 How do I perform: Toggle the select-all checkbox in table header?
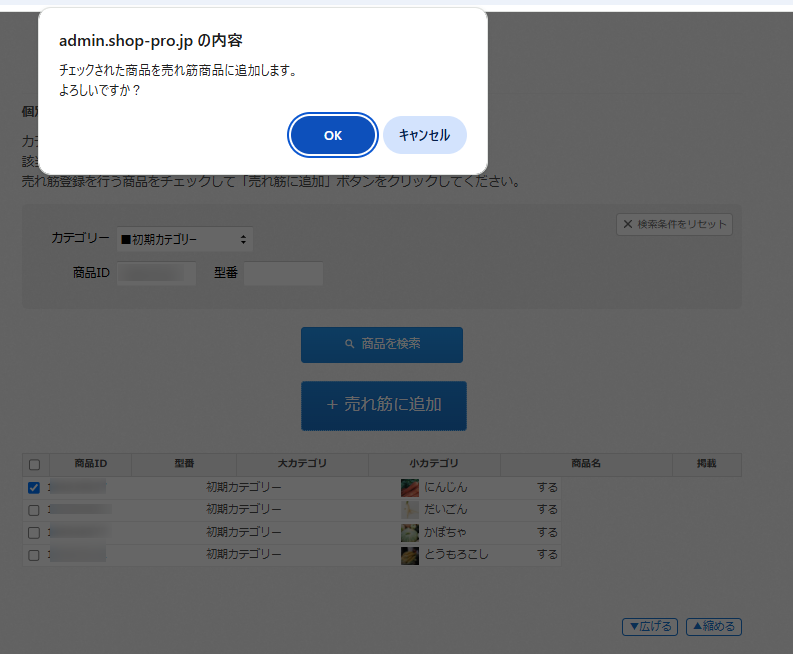pos(34,465)
